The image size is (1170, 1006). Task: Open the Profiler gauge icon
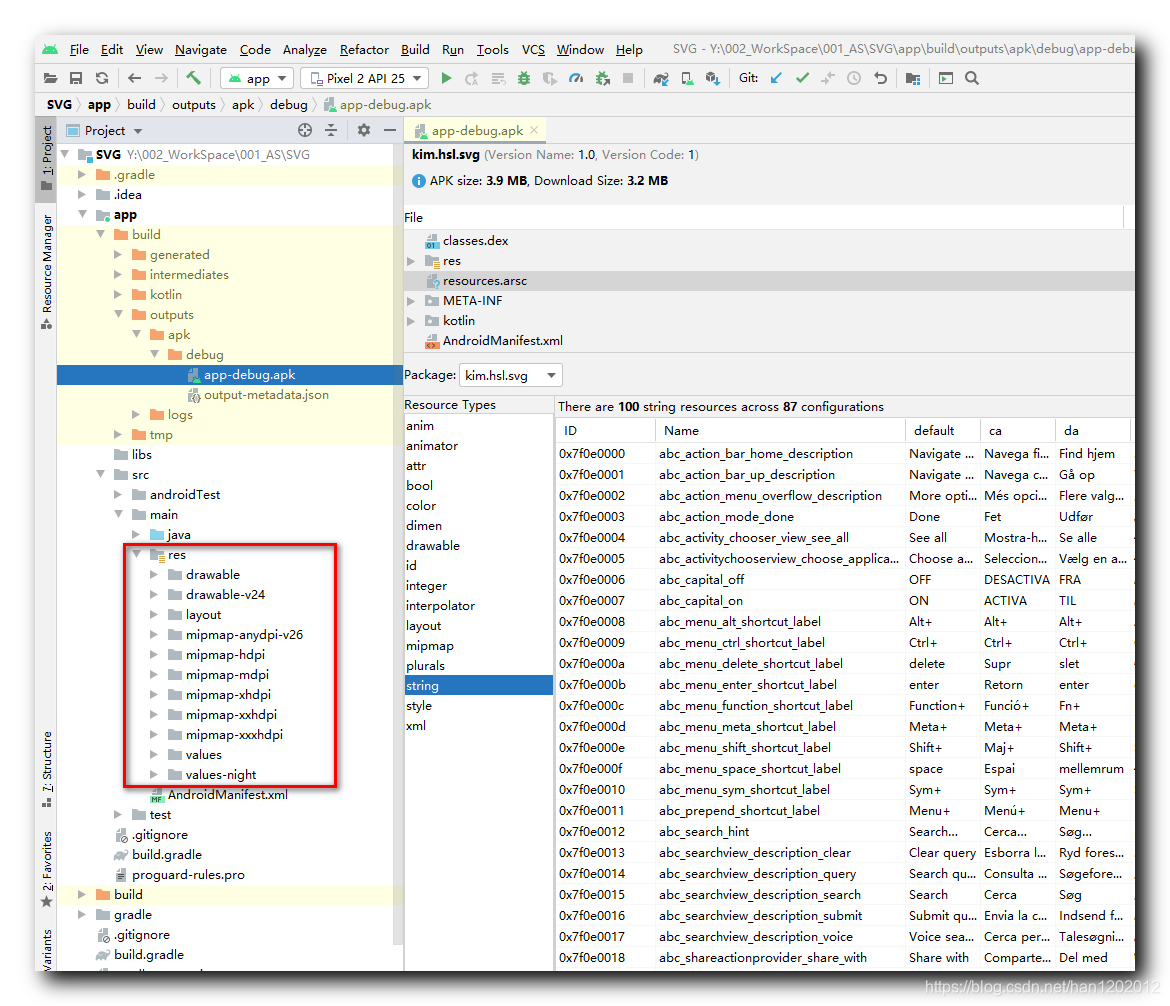click(x=575, y=78)
